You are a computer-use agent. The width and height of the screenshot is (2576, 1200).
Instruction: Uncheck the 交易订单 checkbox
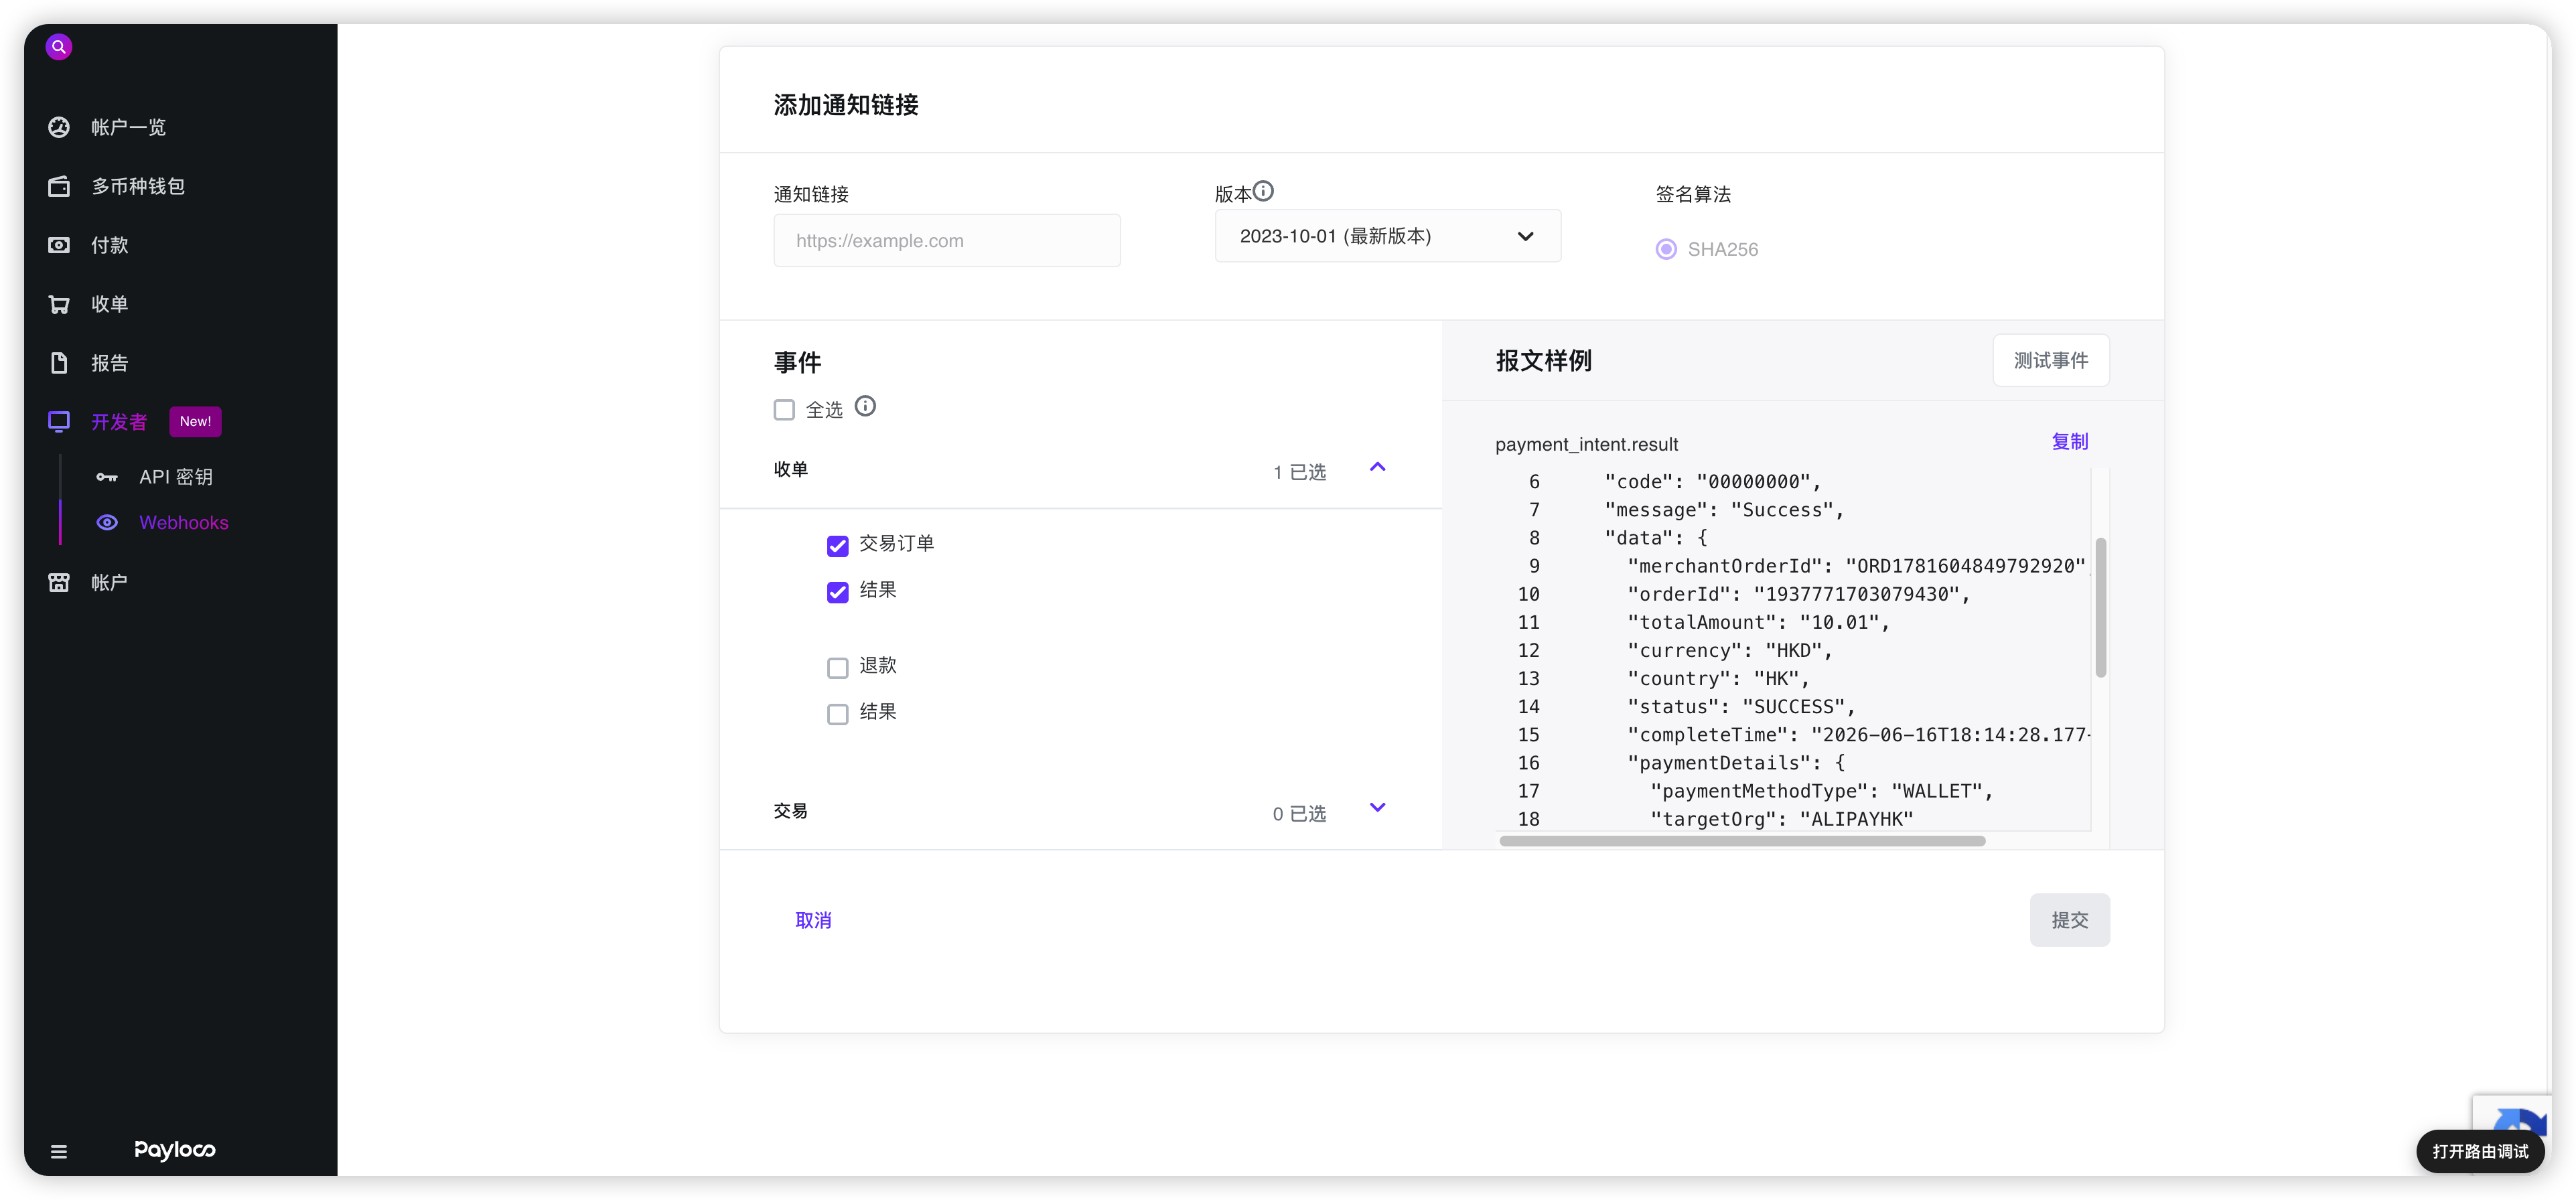click(x=838, y=546)
